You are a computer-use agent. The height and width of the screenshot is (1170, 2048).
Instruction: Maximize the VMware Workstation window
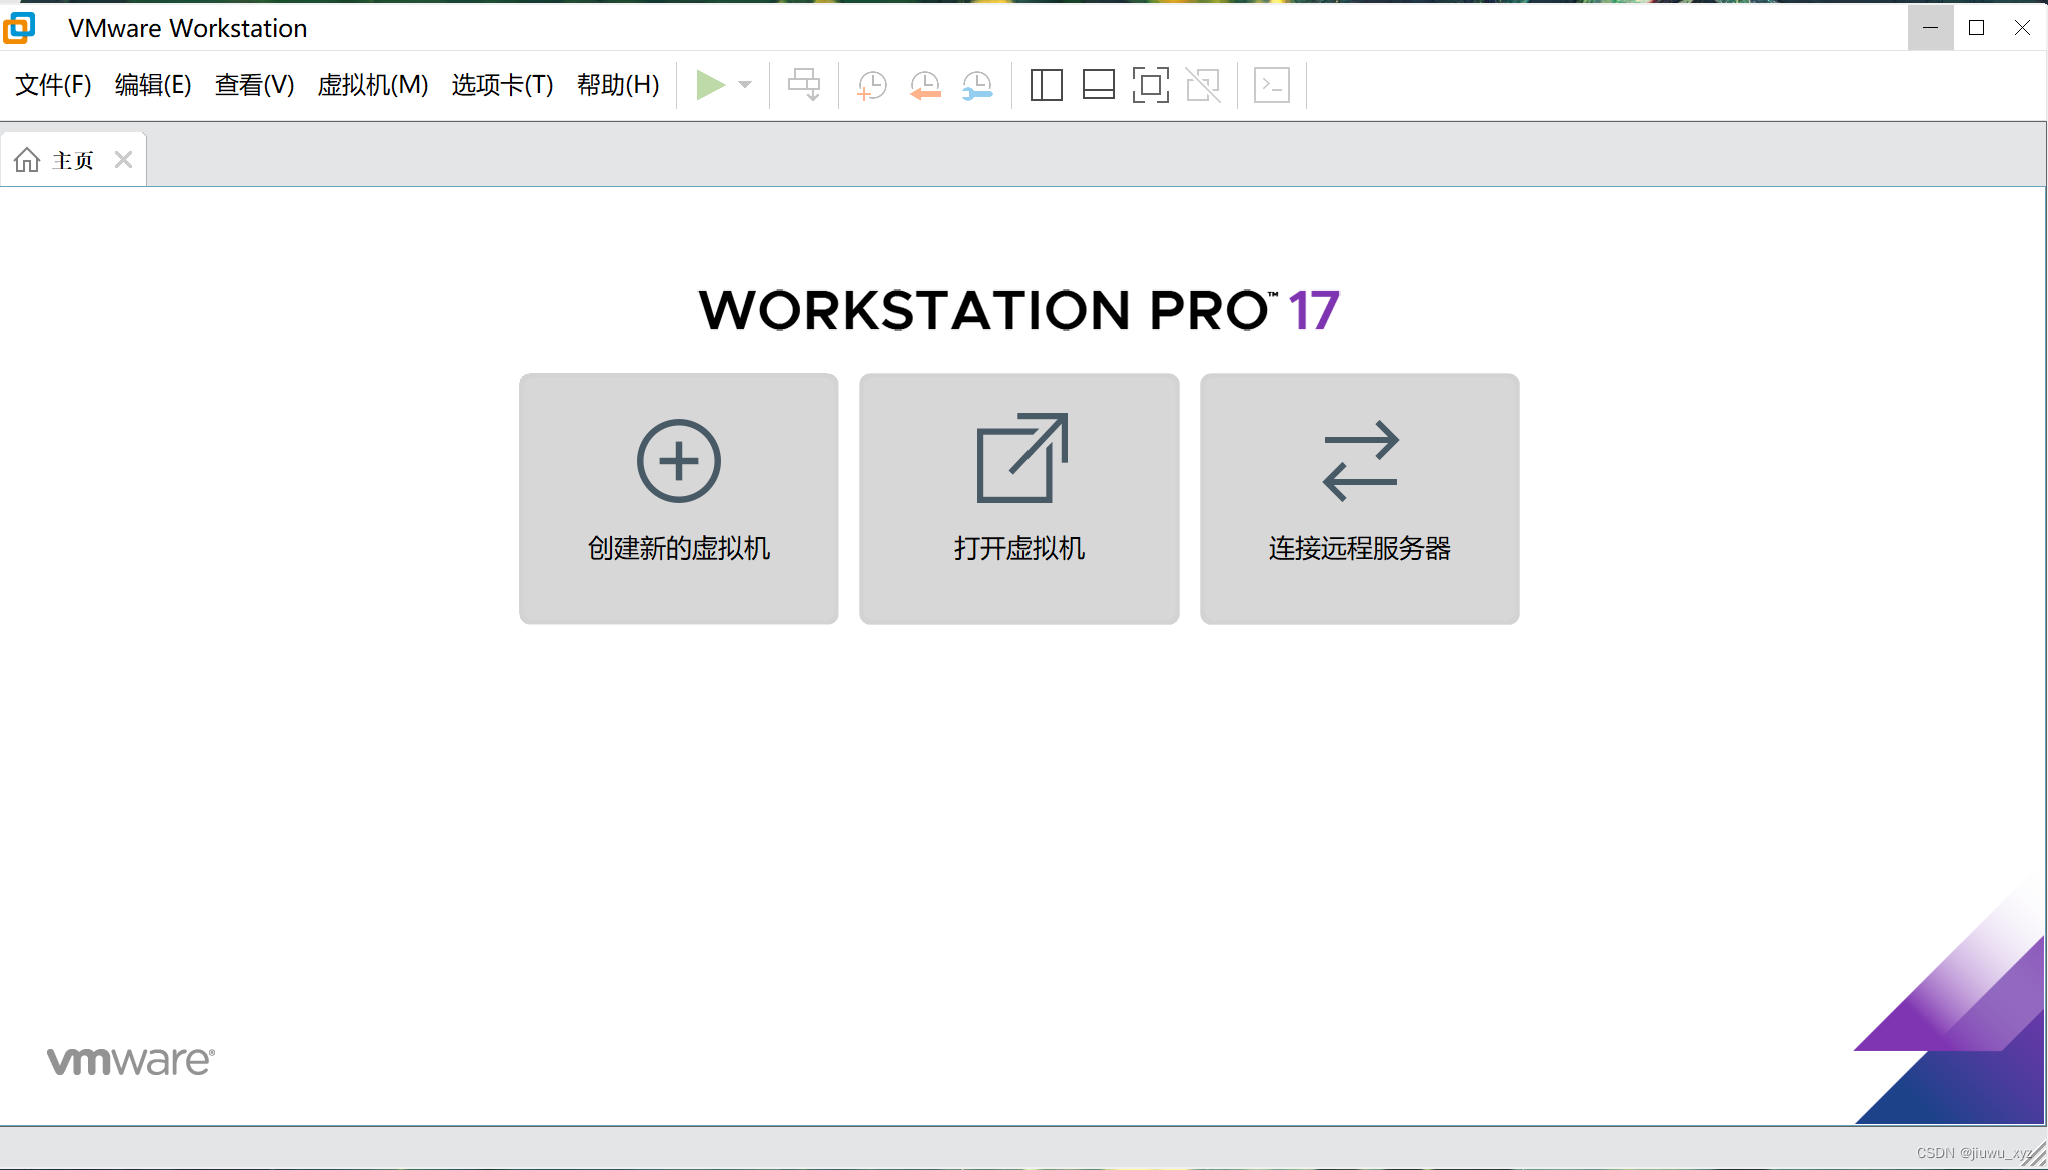(x=1976, y=27)
